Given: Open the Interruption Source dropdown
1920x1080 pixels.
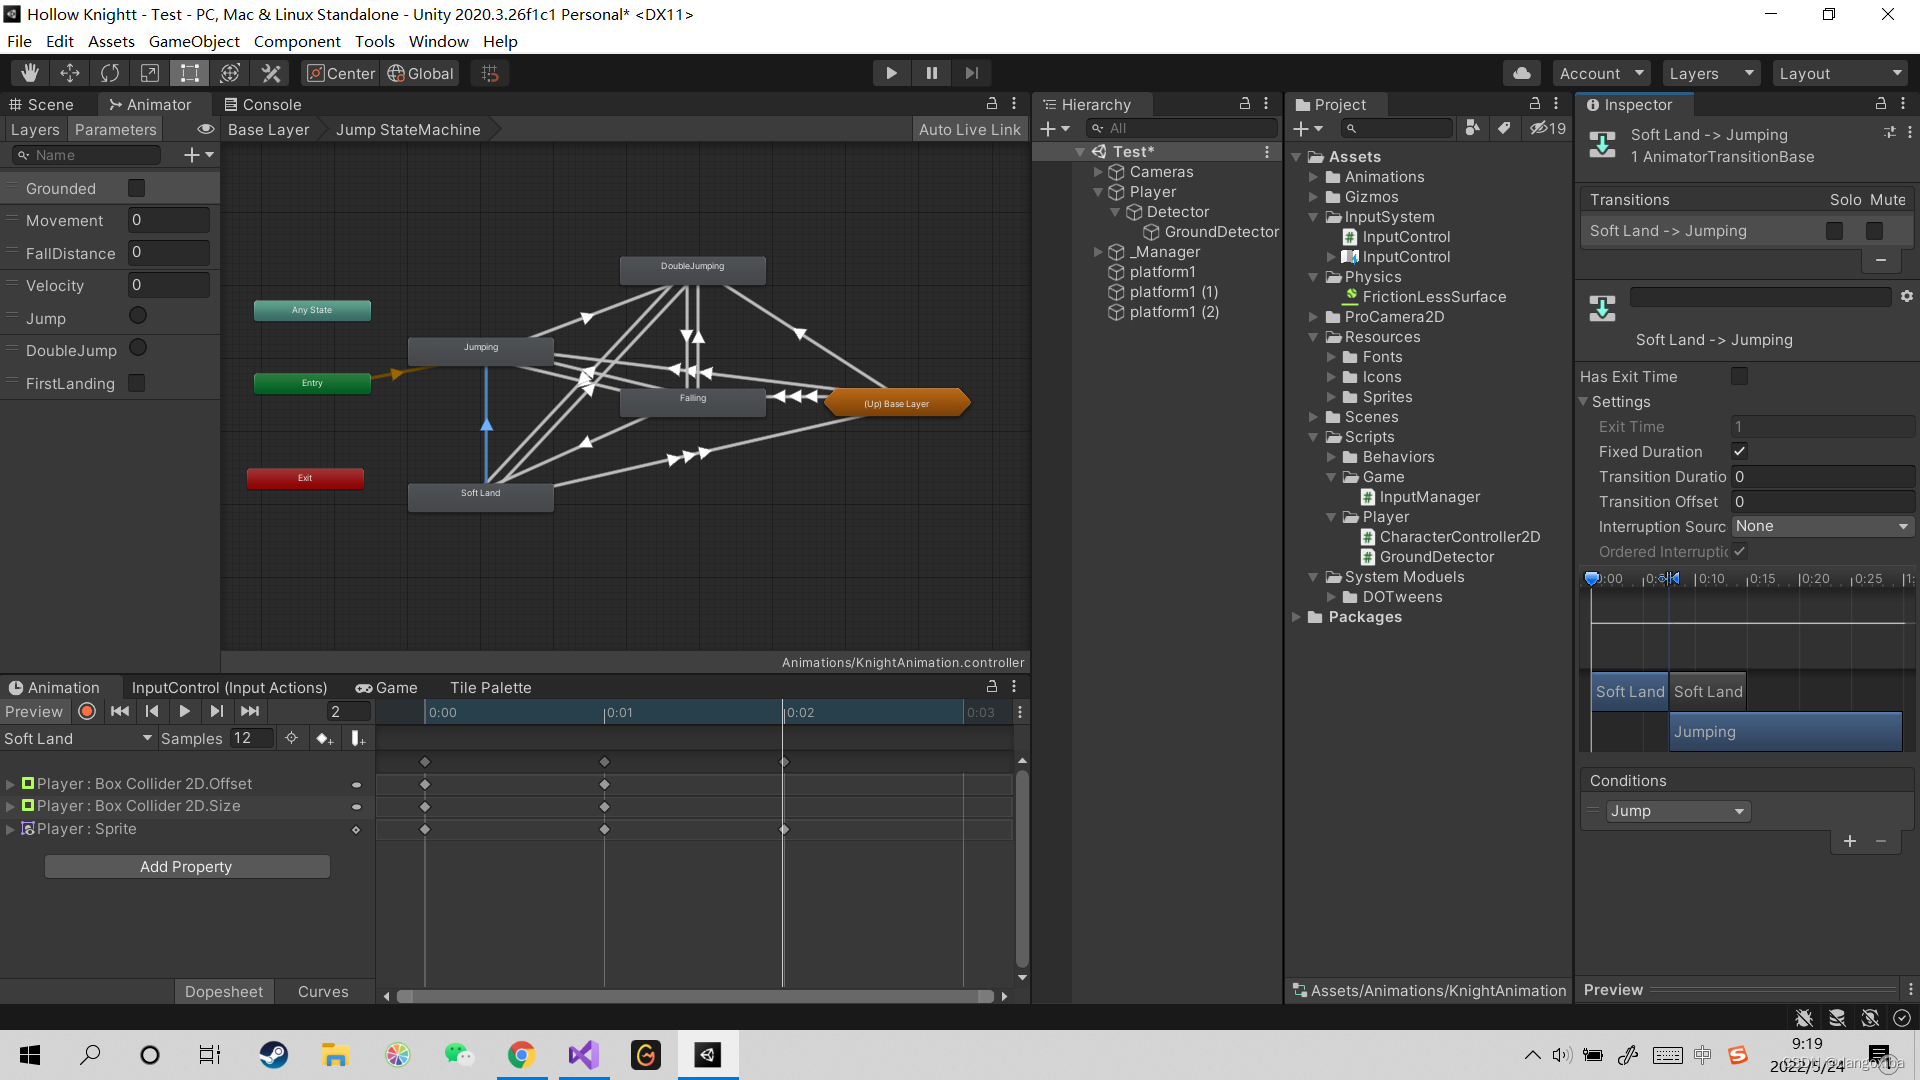Looking at the screenshot, I should click(x=1822, y=527).
